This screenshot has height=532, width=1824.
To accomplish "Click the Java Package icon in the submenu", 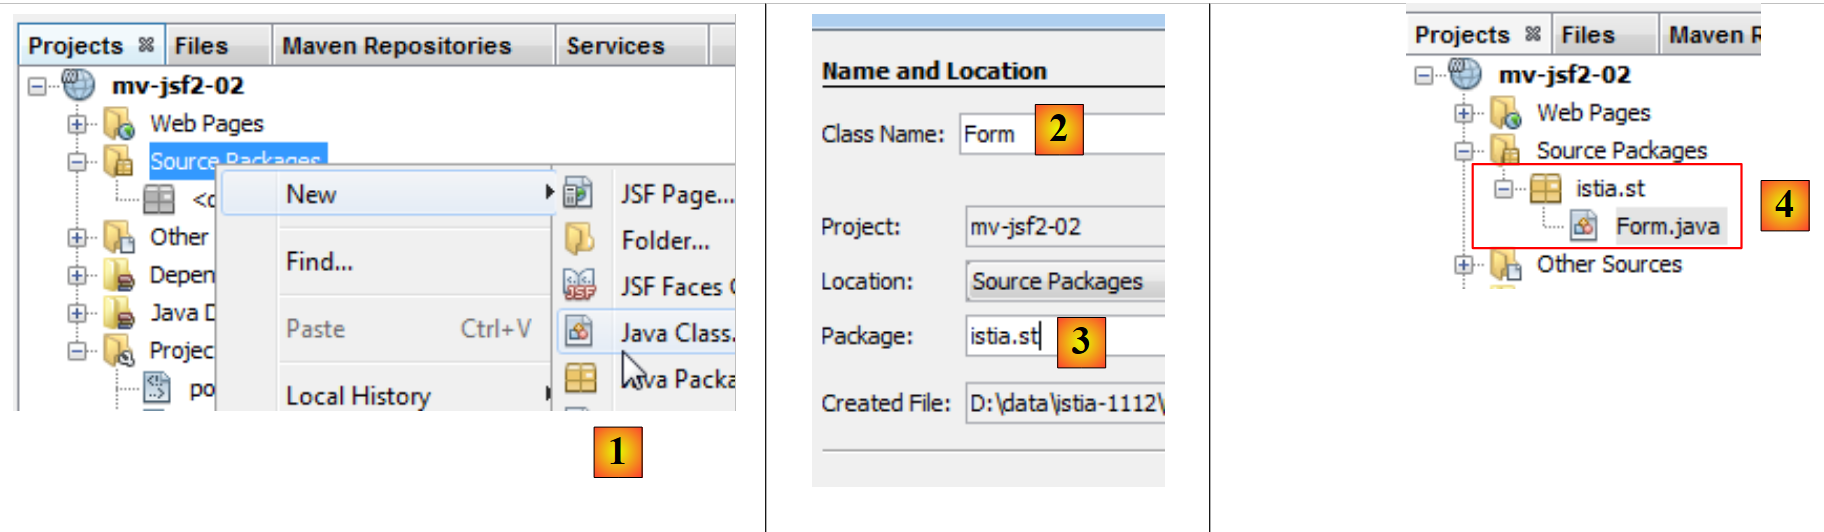I will click(x=580, y=378).
